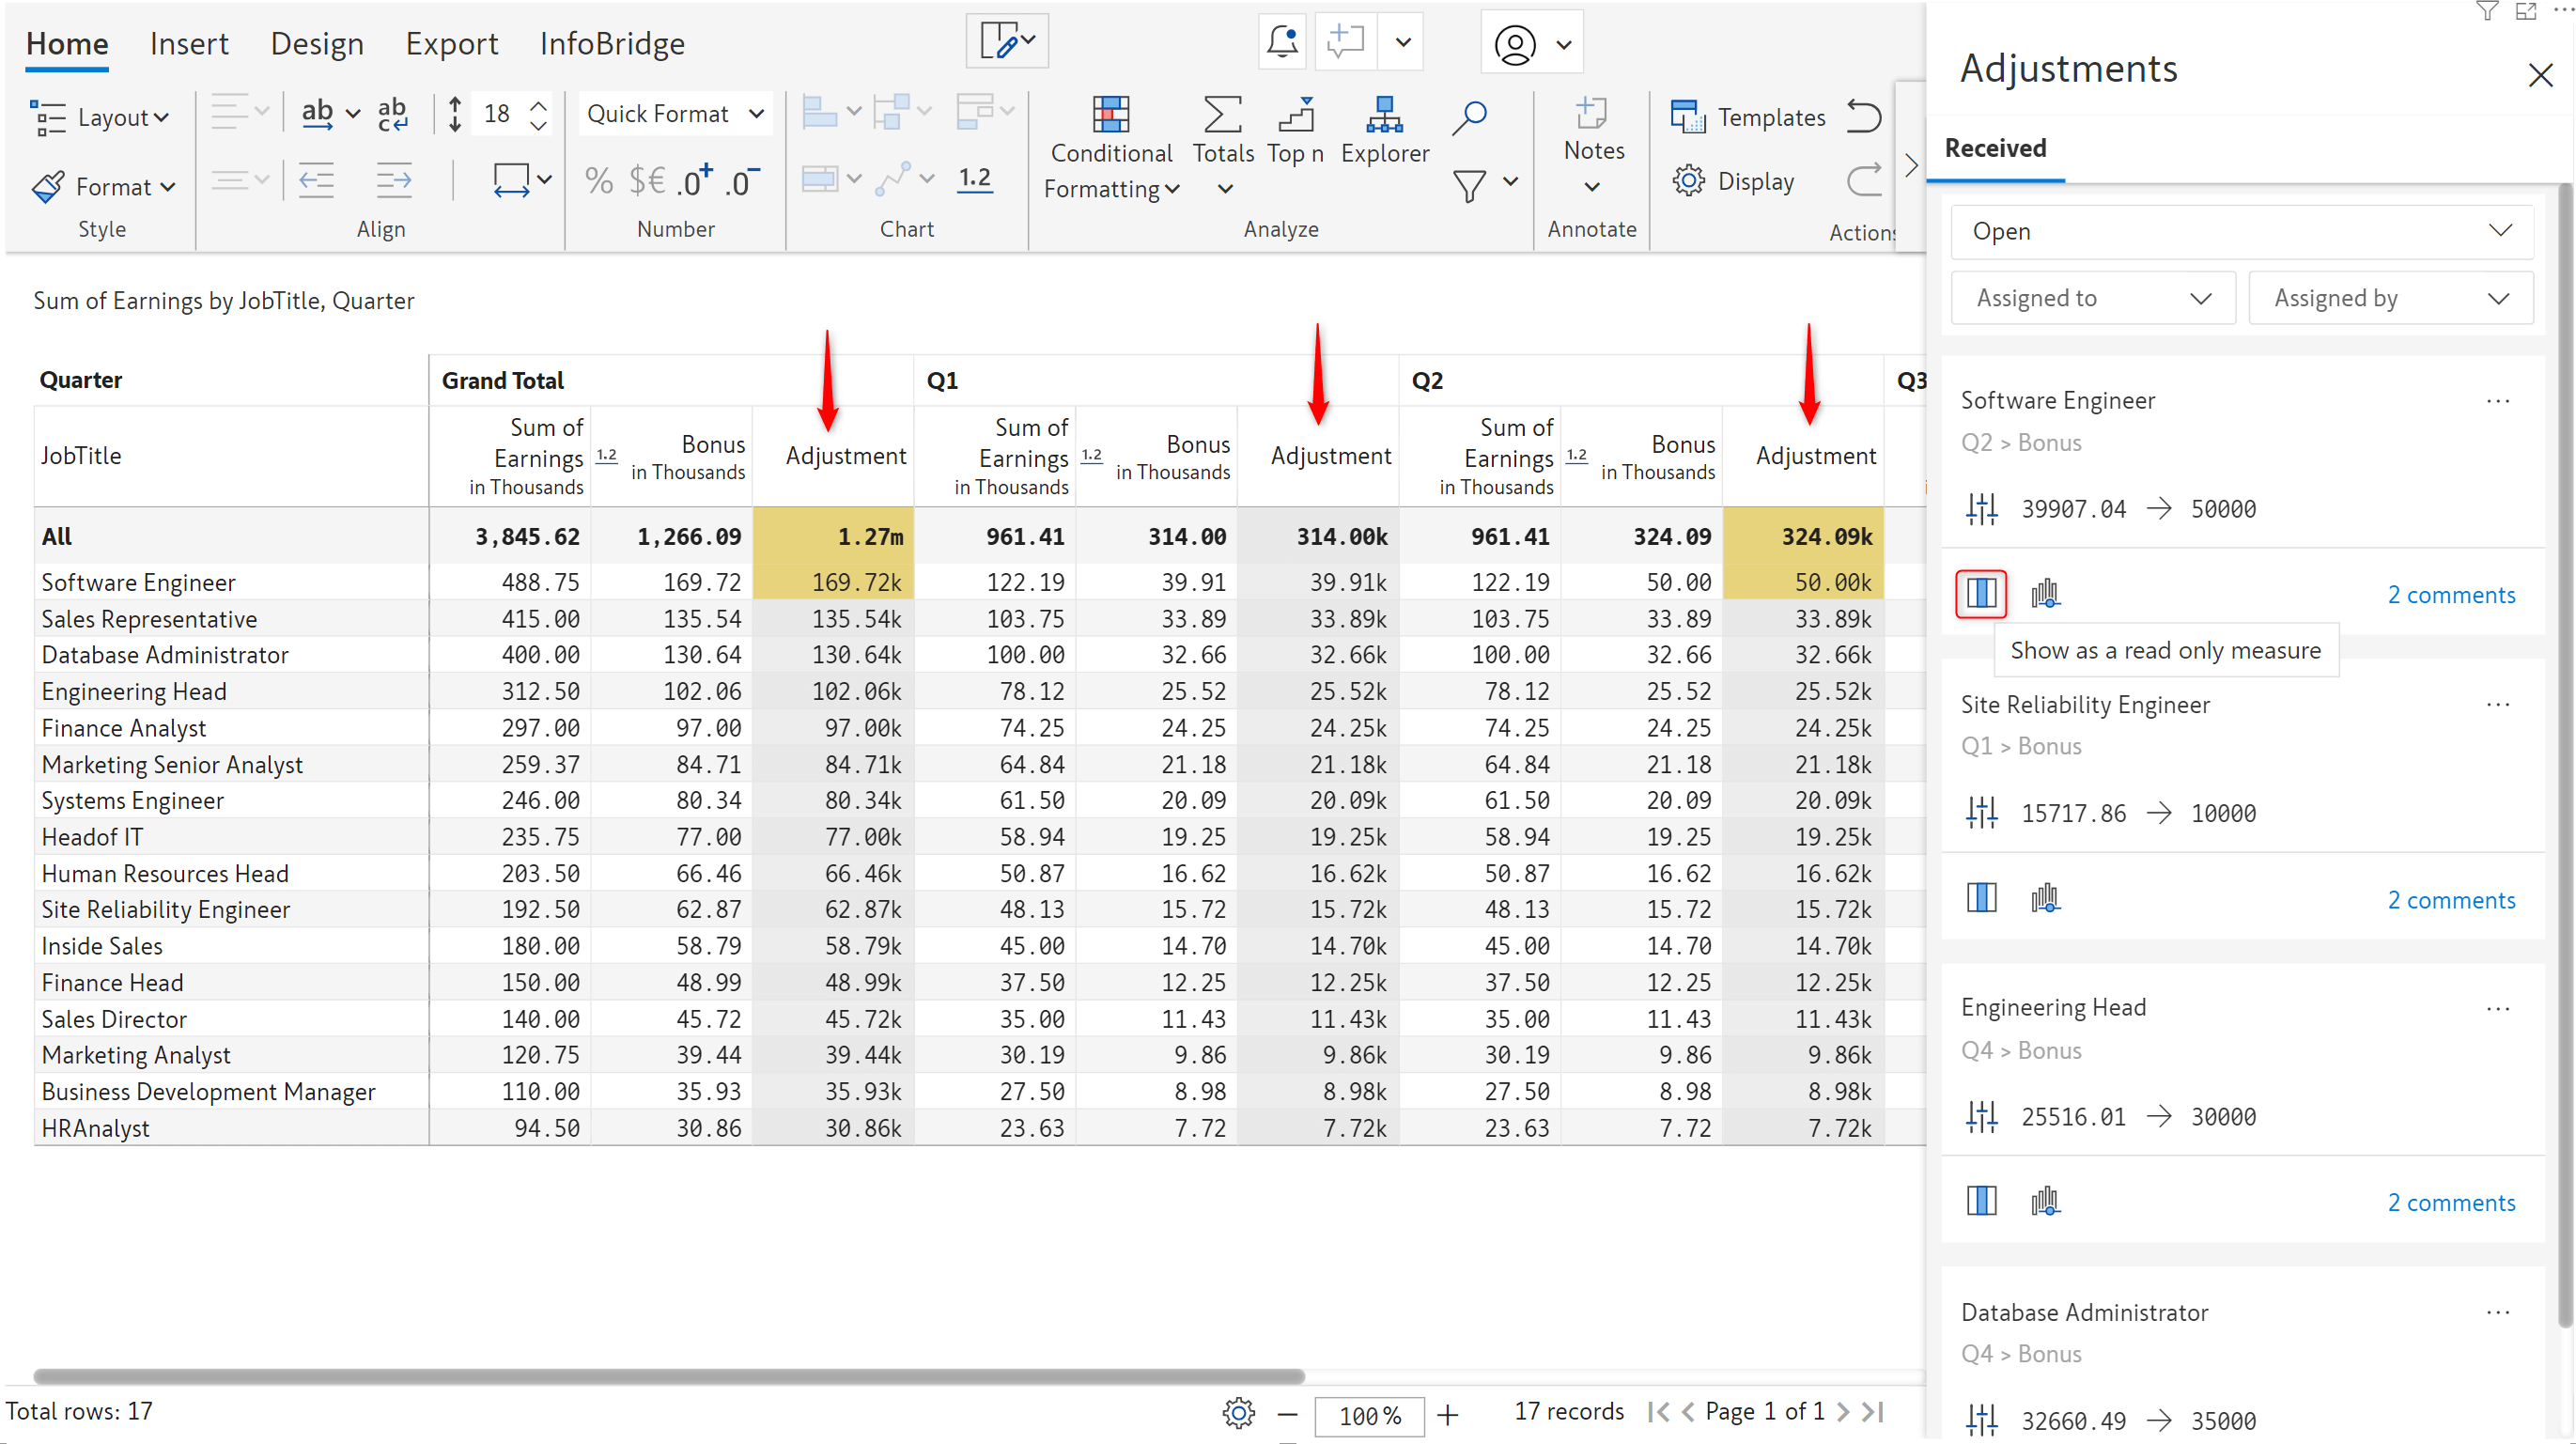2576x1444 pixels.
Task: Decrease decimal places
Action: point(743,181)
